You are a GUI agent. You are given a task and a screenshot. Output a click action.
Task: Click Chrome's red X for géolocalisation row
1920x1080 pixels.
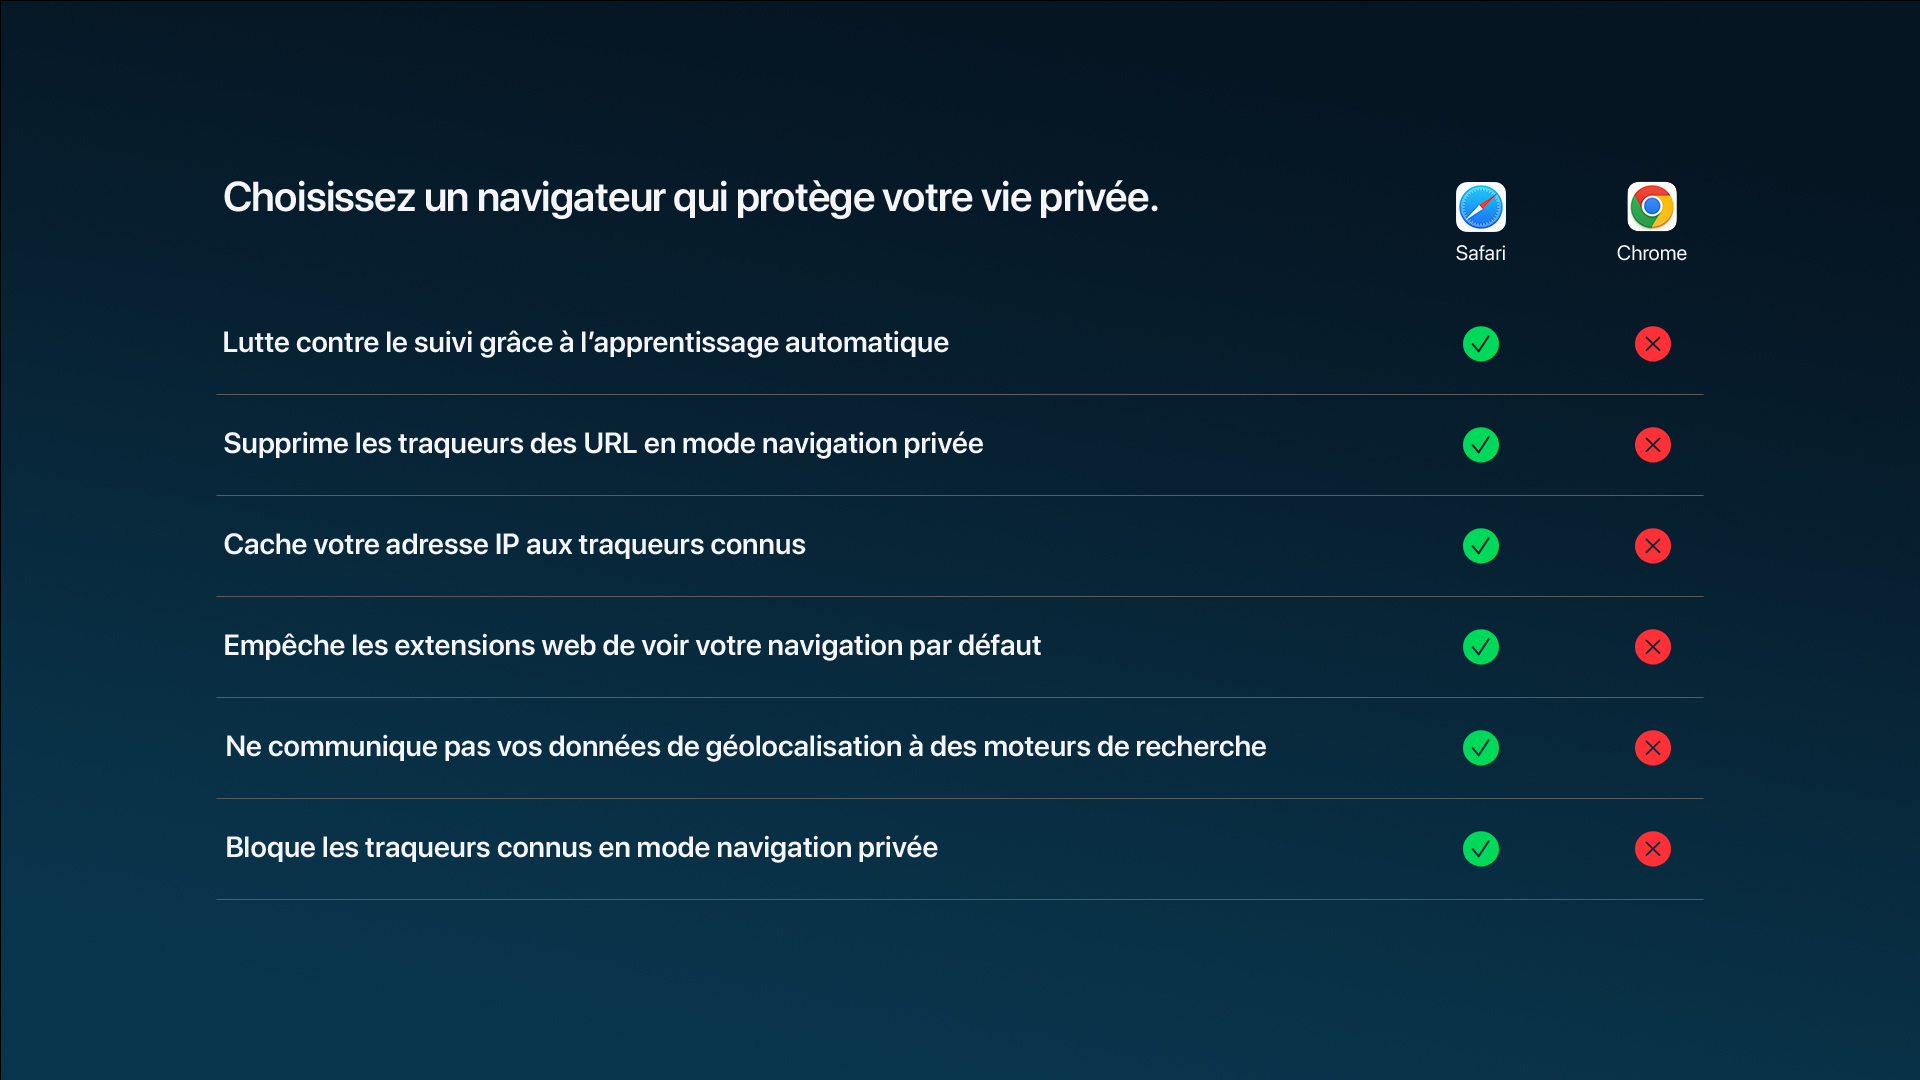1653,748
